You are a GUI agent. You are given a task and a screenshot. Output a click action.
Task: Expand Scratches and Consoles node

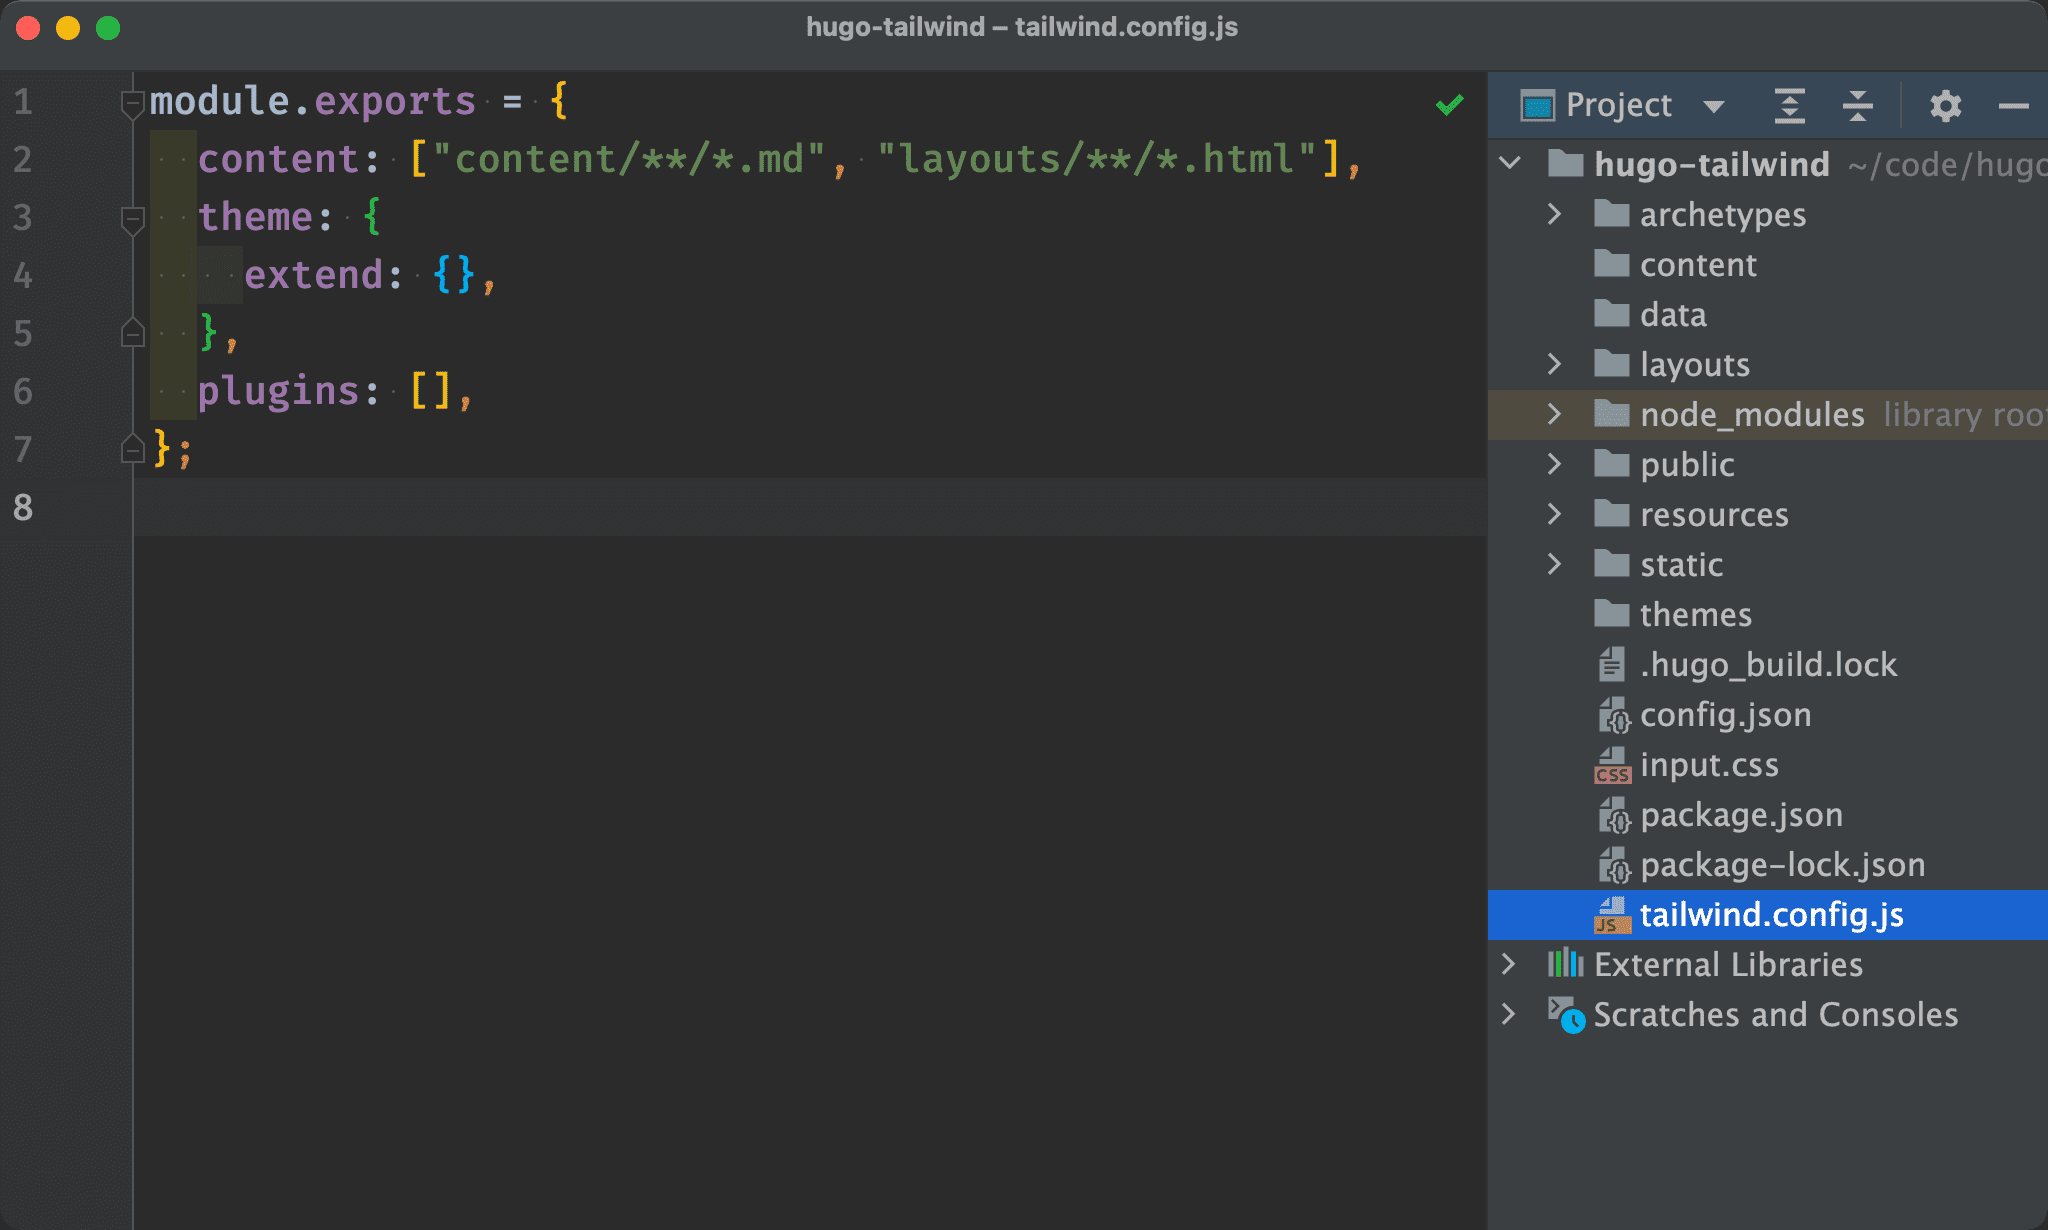(x=1509, y=1013)
